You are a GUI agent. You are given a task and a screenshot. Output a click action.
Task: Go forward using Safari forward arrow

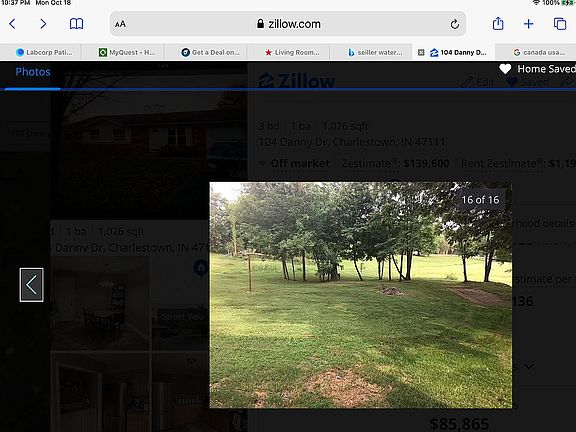43,24
